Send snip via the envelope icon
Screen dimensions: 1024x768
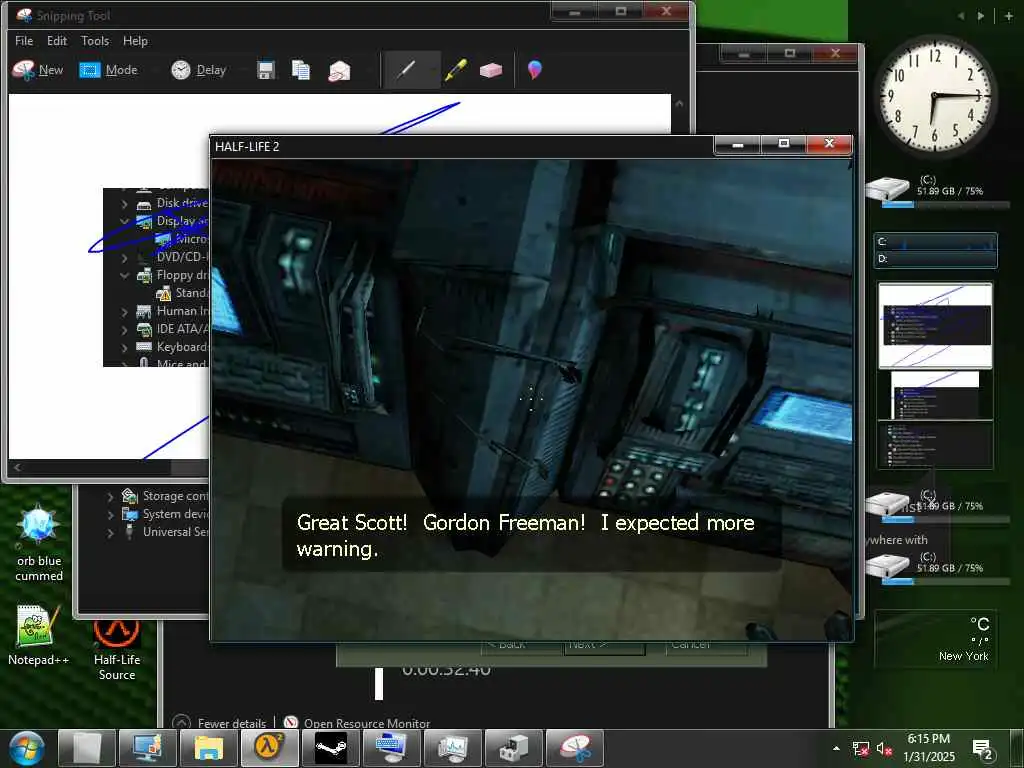tap(340, 71)
